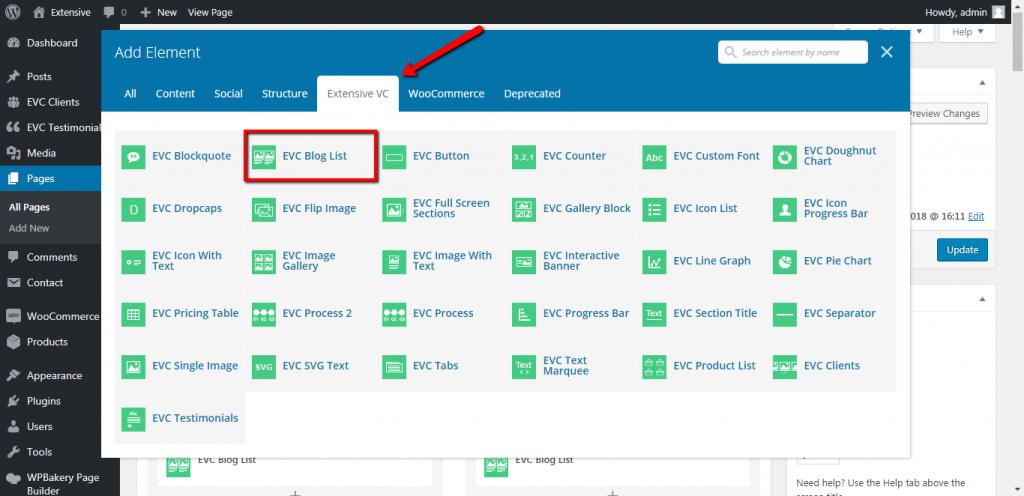Open the Content tab
The width and height of the screenshot is (1024, 496).
click(x=175, y=93)
